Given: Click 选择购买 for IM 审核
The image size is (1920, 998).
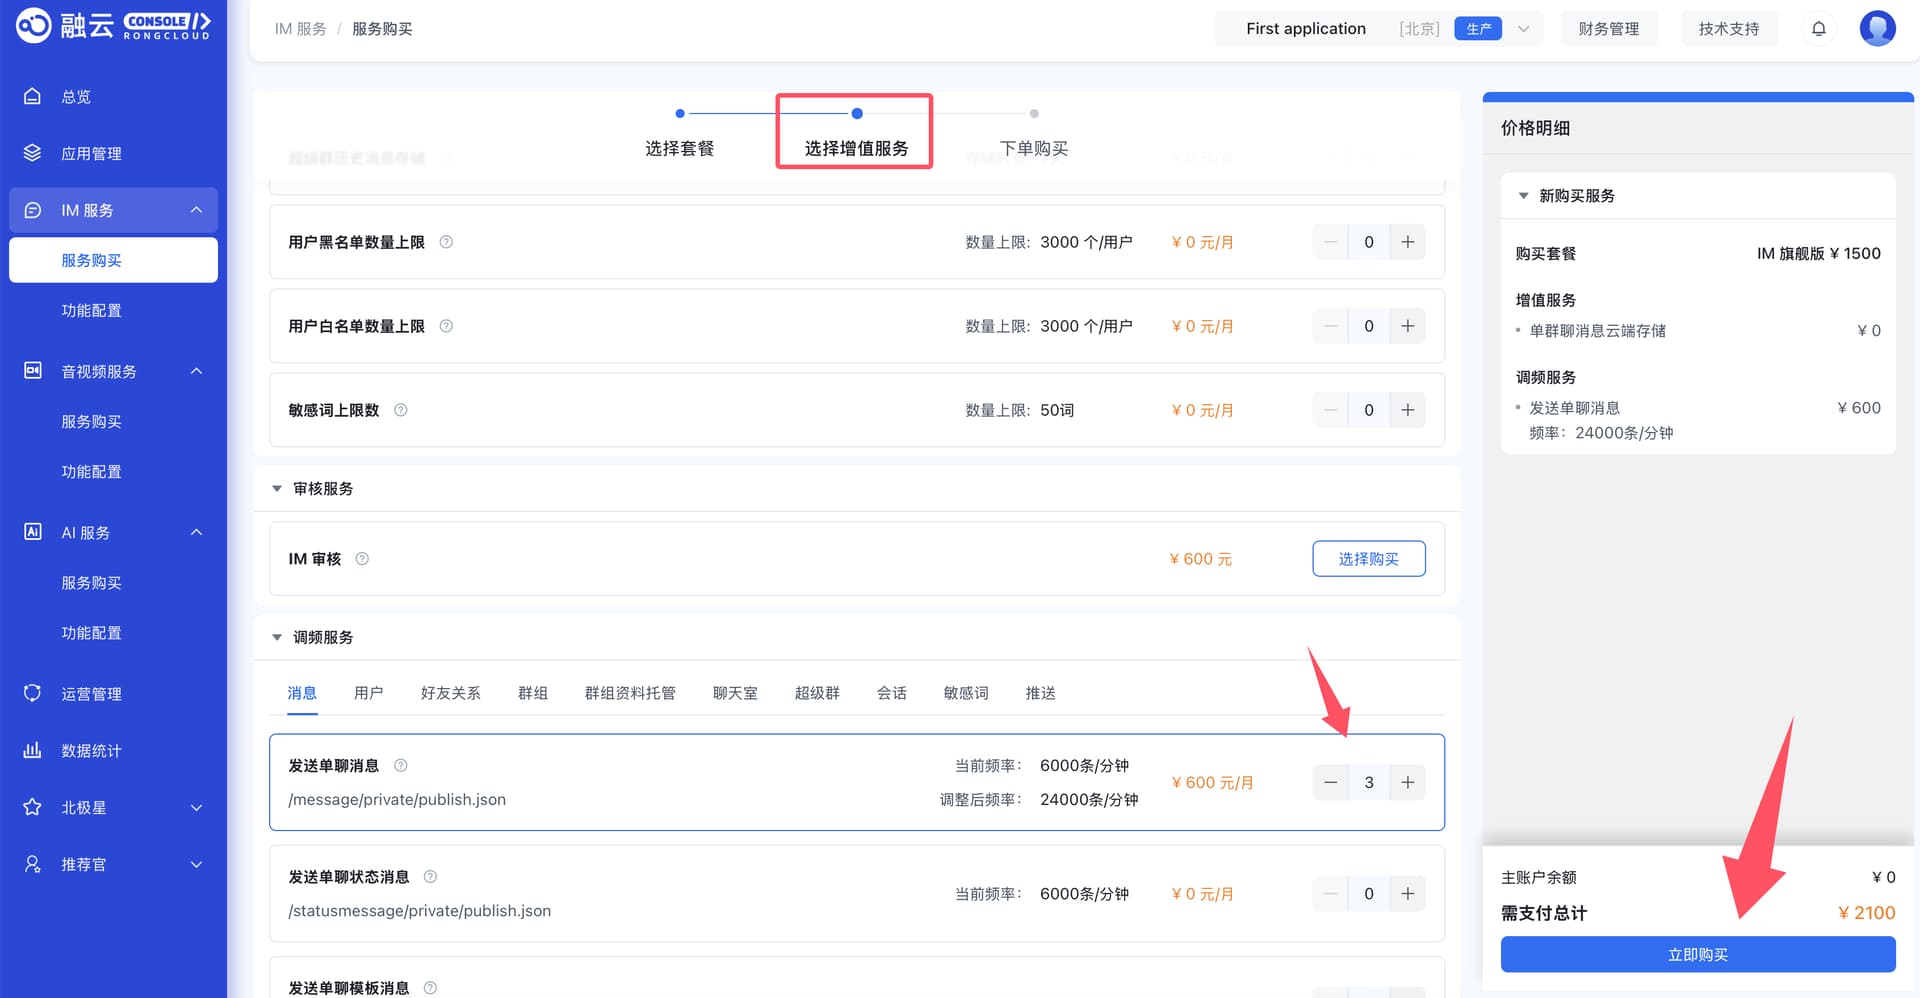Looking at the screenshot, I should tap(1368, 559).
